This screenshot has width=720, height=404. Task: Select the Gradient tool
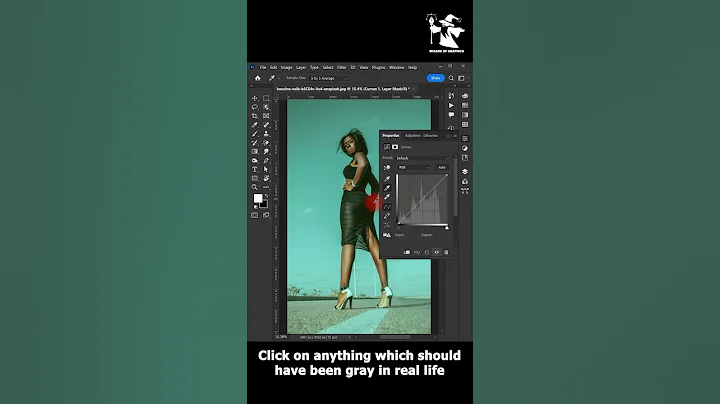[255, 152]
